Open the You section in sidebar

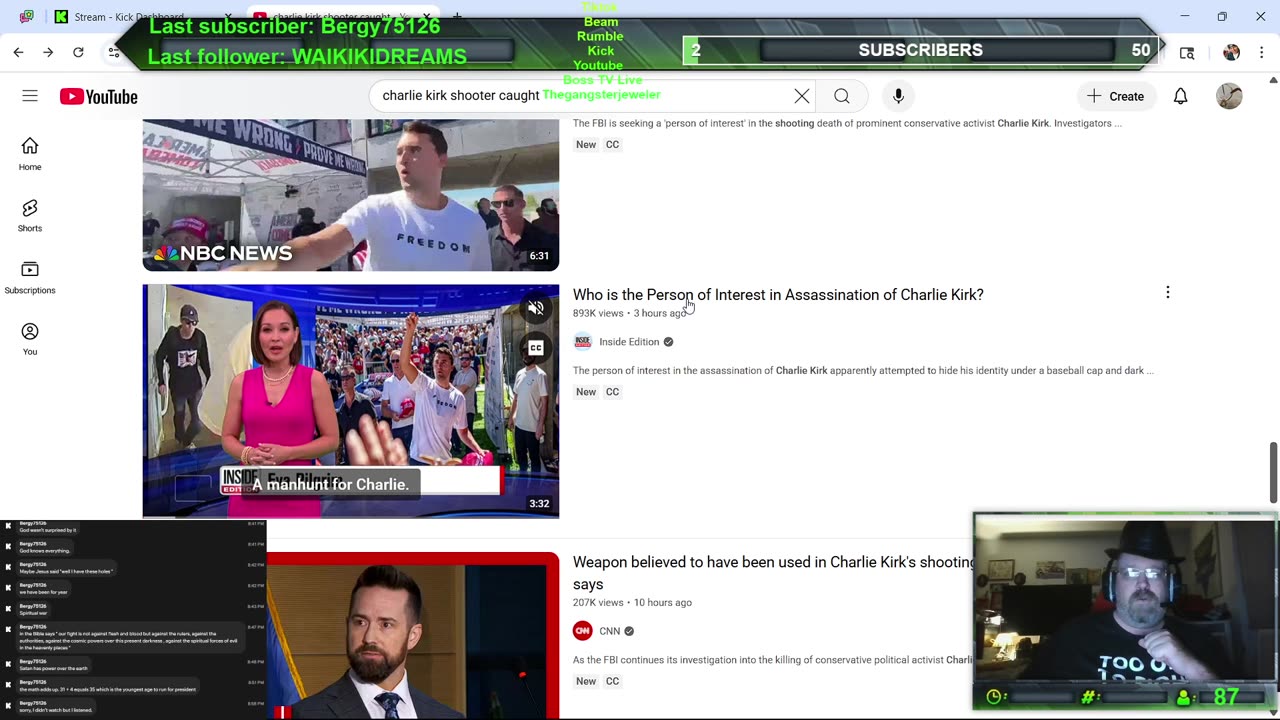pyautogui.click(x=30, y=339)
